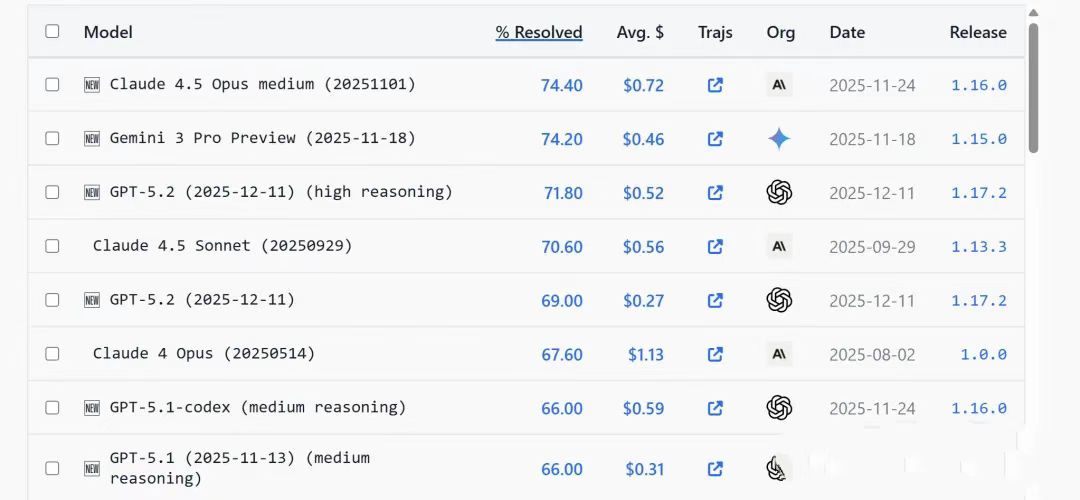Click NEW badge beside GPT-5.2 high reasoning
The height and width of the screenshot is (500, 1080).
[92, 193]
